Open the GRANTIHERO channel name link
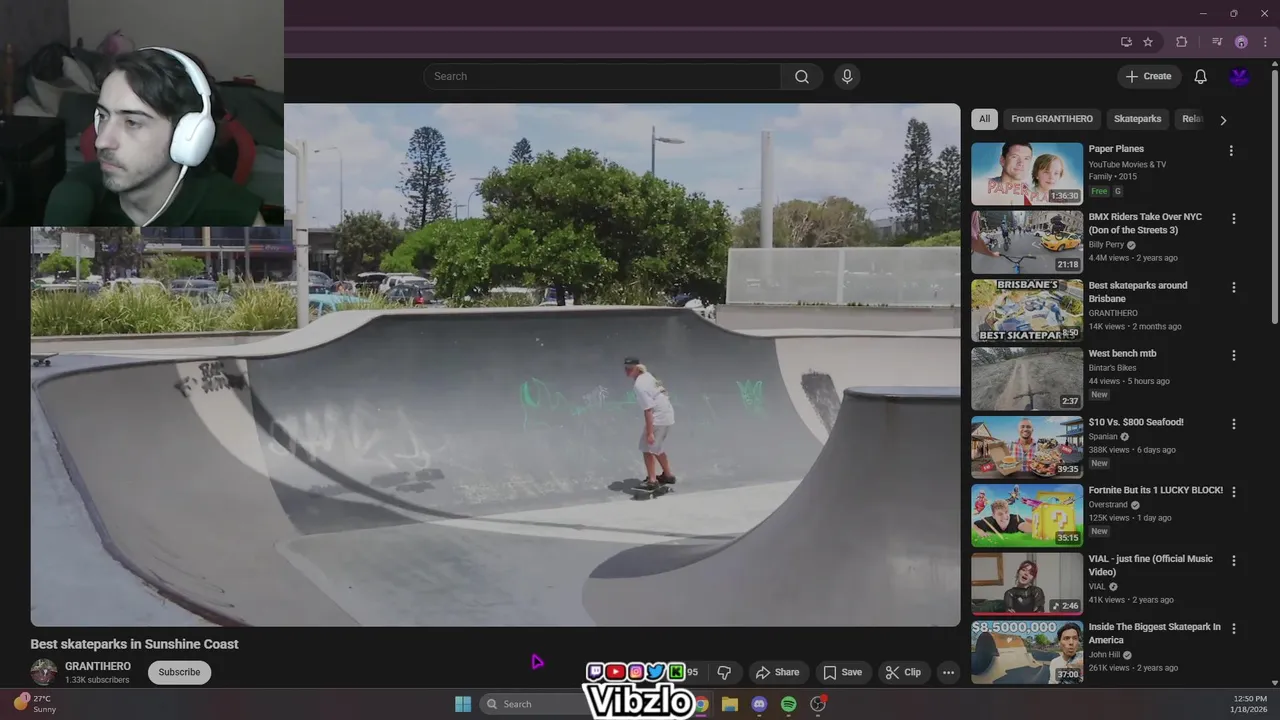The width and height of the screenshot is (1280, 720). click(98, 666)
